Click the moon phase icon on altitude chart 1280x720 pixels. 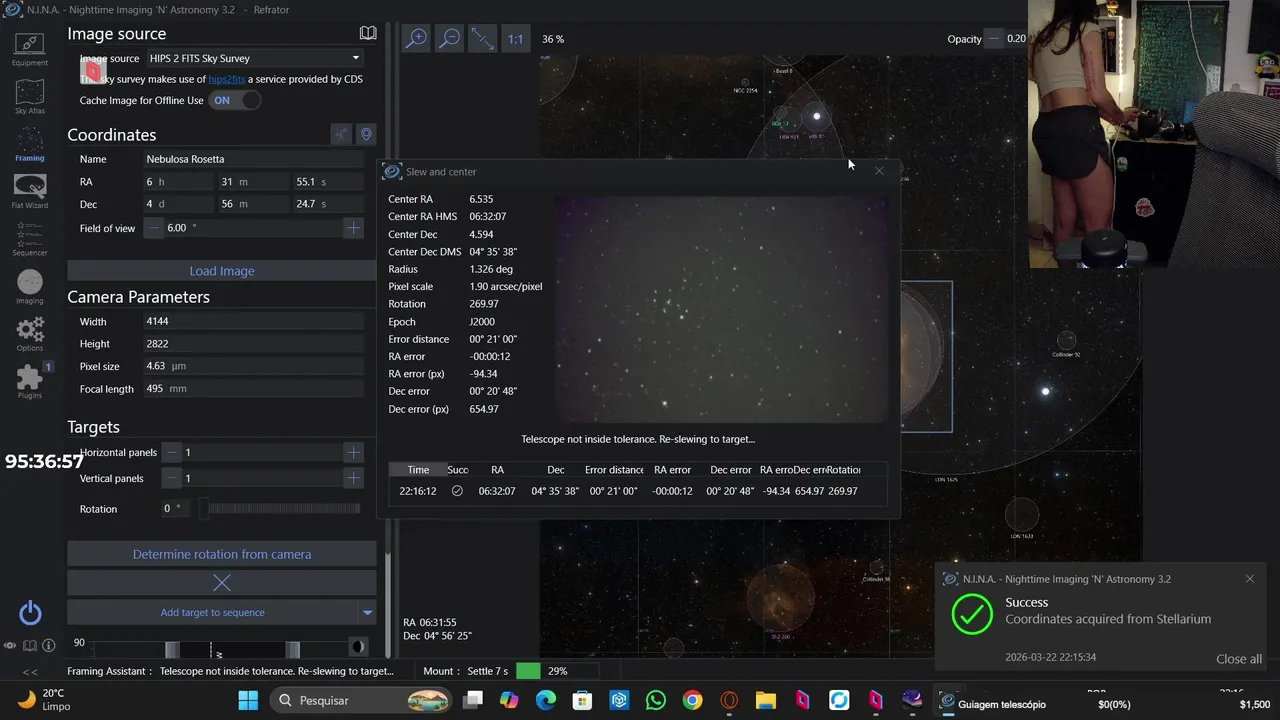click(x=357, y=647)
